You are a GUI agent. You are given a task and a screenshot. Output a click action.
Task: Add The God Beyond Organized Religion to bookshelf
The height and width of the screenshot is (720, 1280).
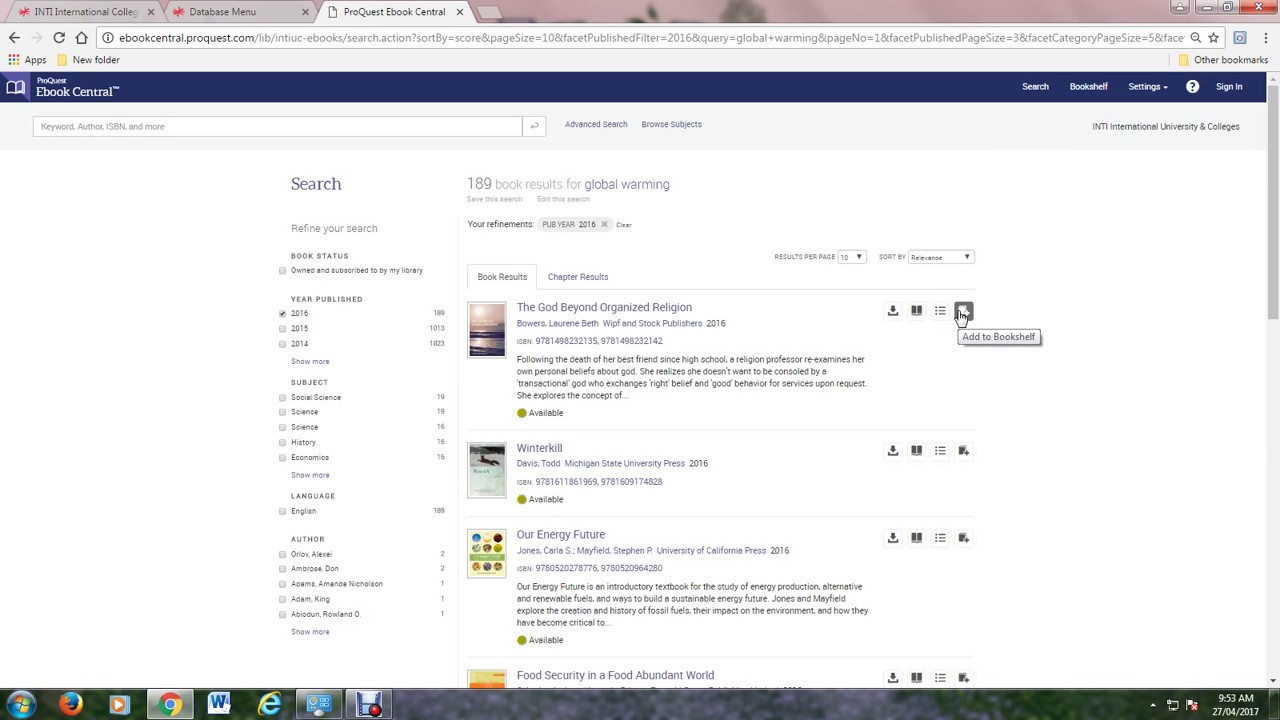click(963, 311)
